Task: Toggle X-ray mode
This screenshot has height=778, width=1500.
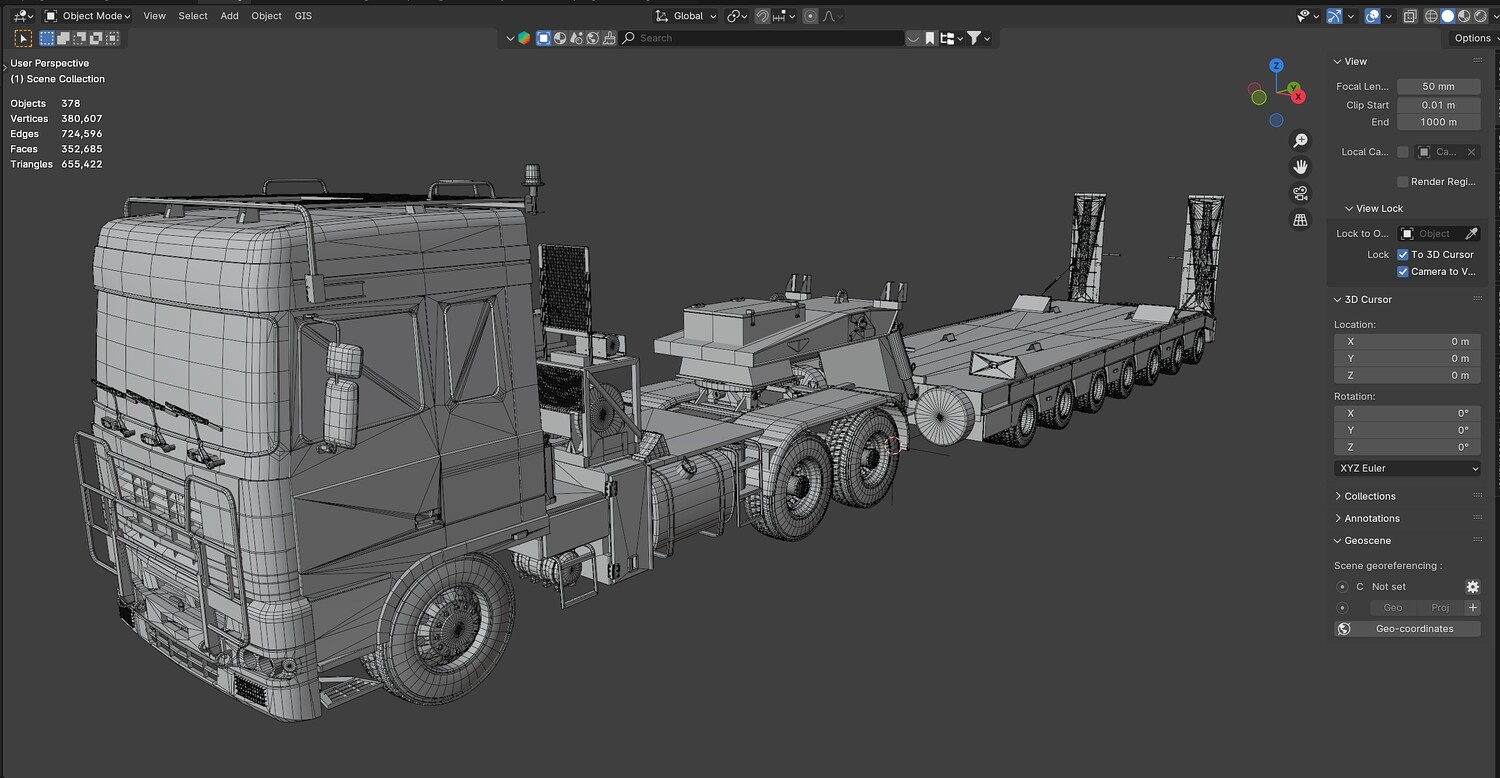Action: coord(1410,16)
